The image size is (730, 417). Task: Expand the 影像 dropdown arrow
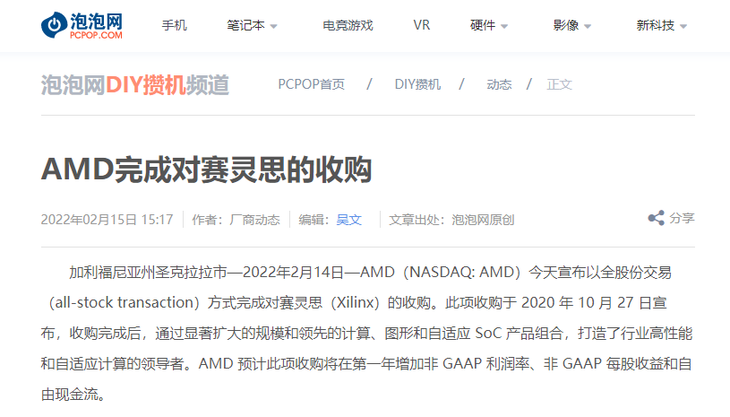(x=588, y=27)
